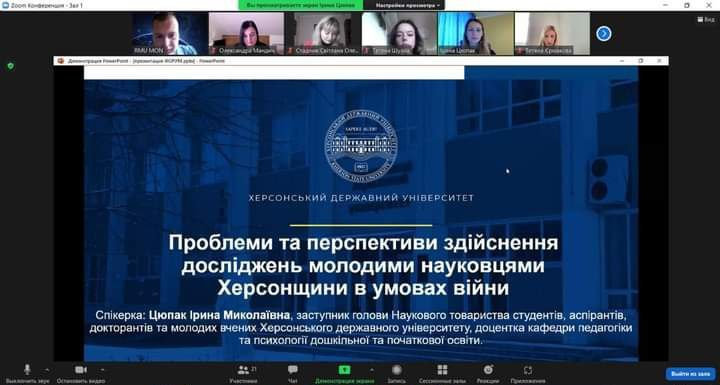Select the RMU MON participant video
Viewport: 720px width, 385px height.
click(170, 34)
